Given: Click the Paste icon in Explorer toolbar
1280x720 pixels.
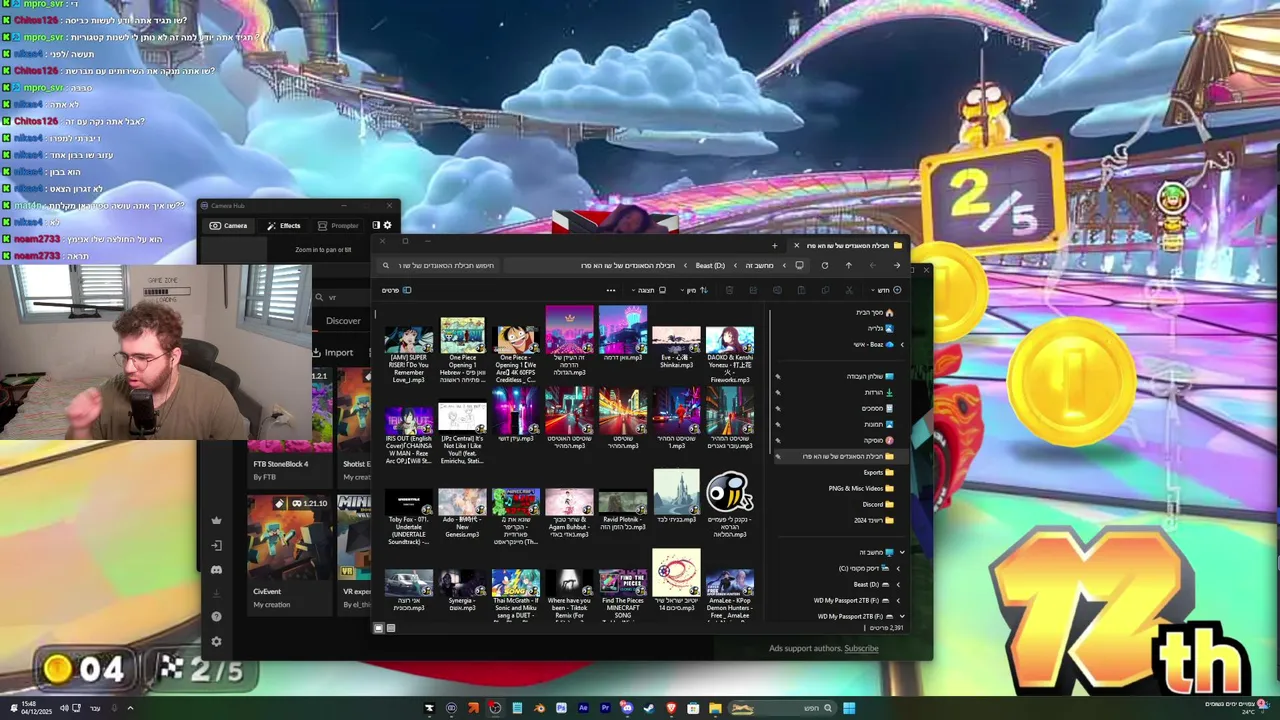Looking at the screenshot, I should [x=801, y=290].
